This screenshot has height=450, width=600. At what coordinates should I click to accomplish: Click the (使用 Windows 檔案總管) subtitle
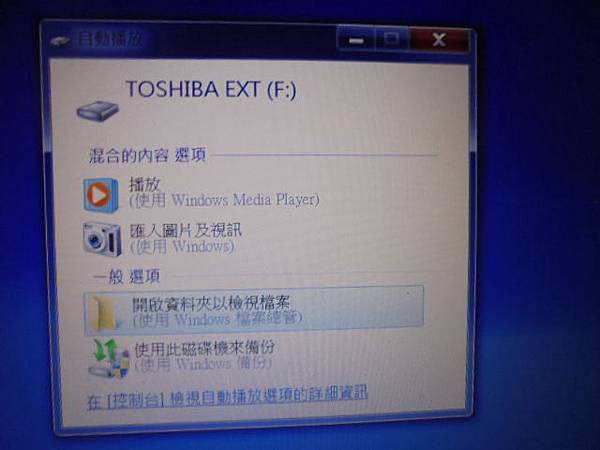coord(217,319)
